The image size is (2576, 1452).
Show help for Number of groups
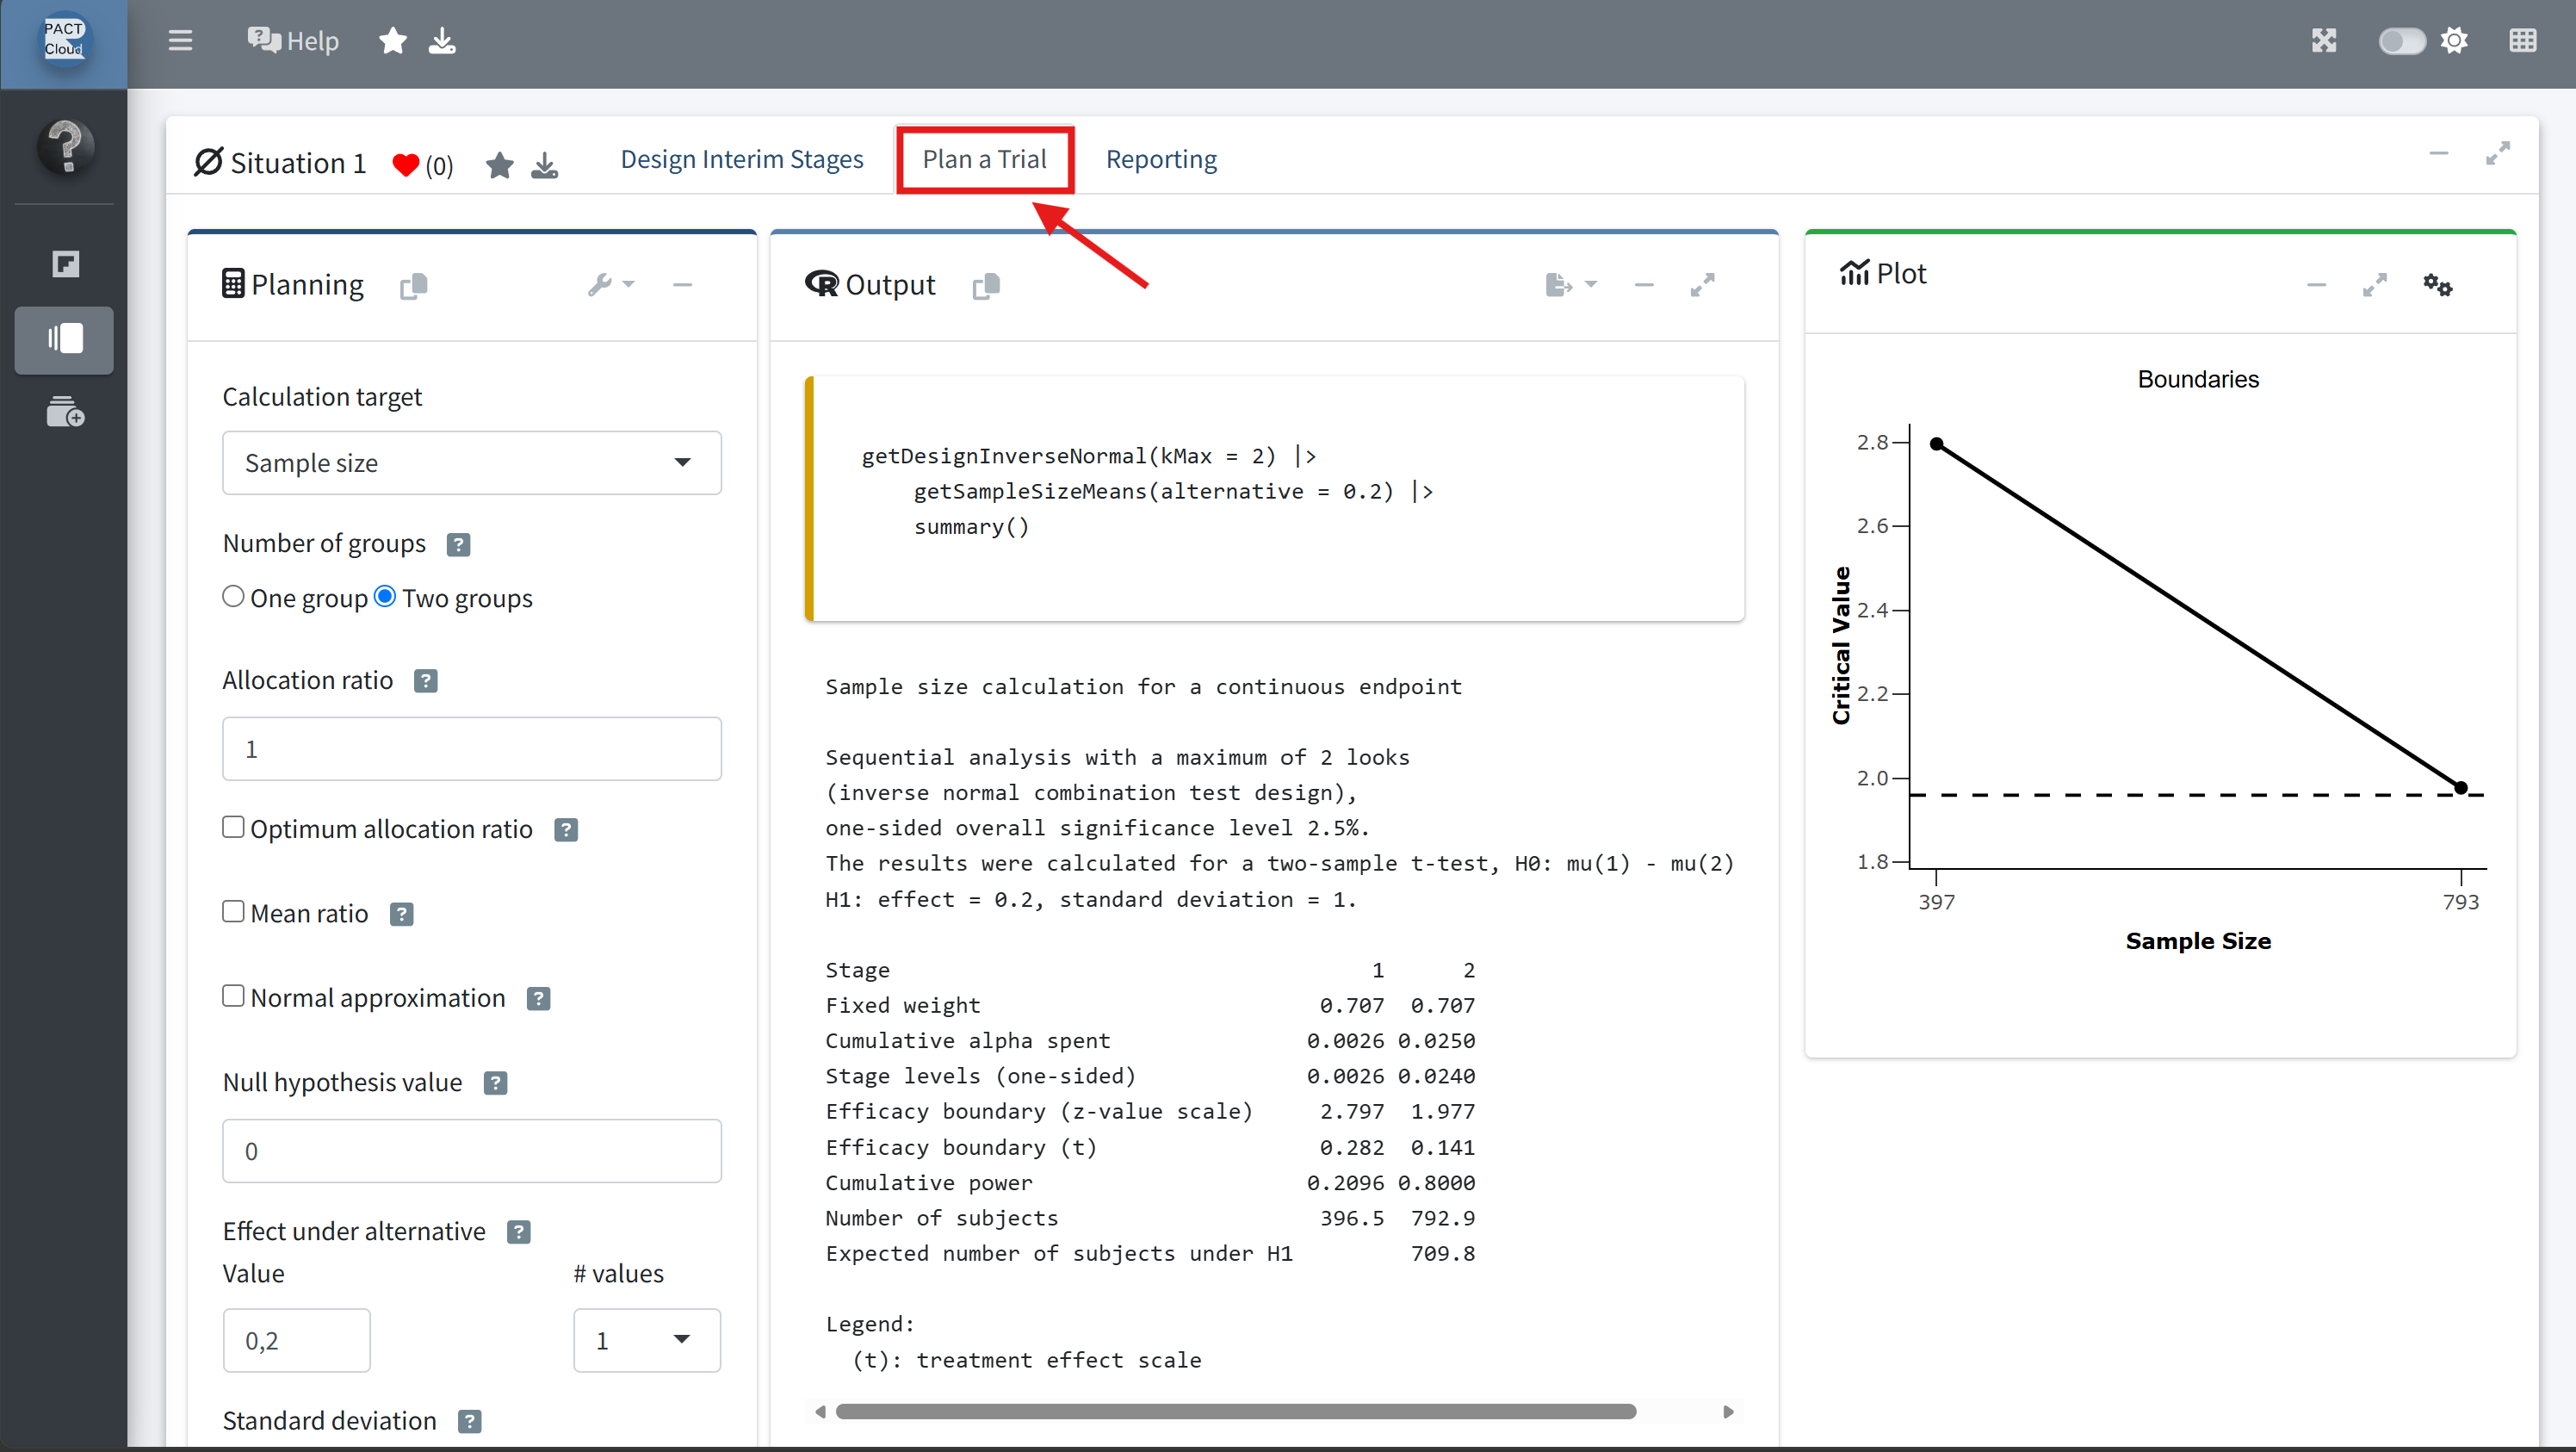(x=458, y=544)
